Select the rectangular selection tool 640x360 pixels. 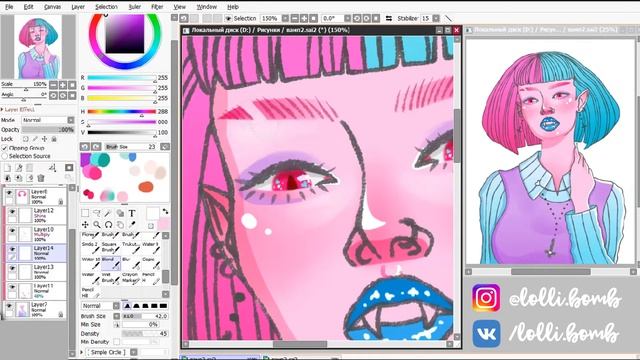click(85, 213)
